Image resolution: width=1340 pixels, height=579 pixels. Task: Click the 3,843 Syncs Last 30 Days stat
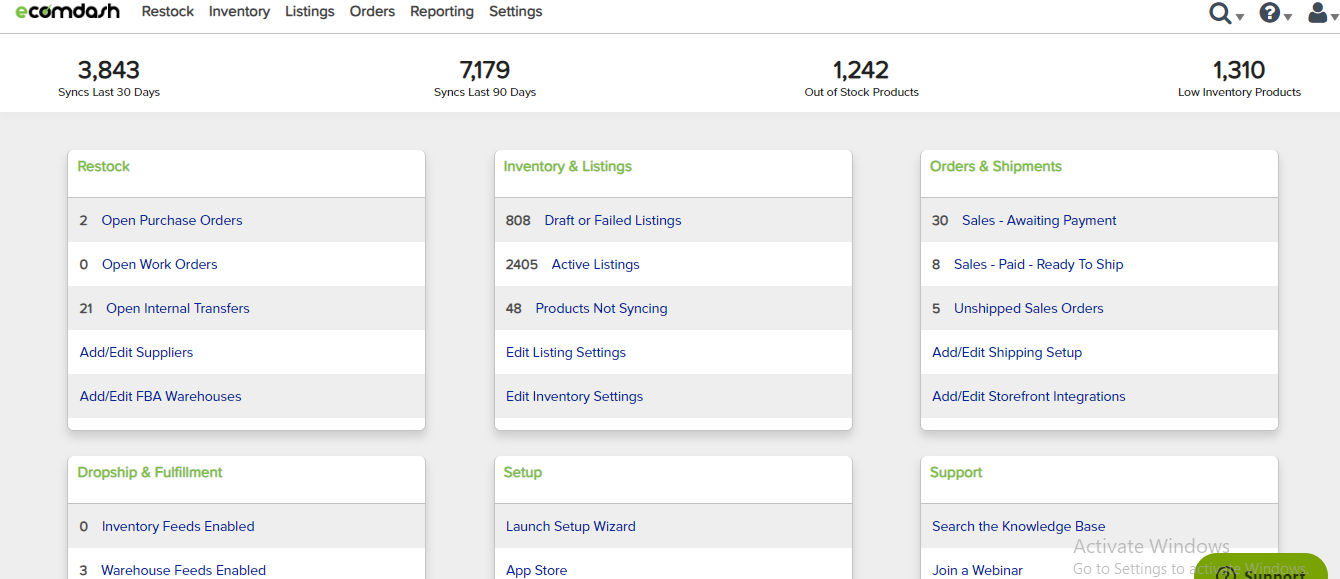coord(109,77)
